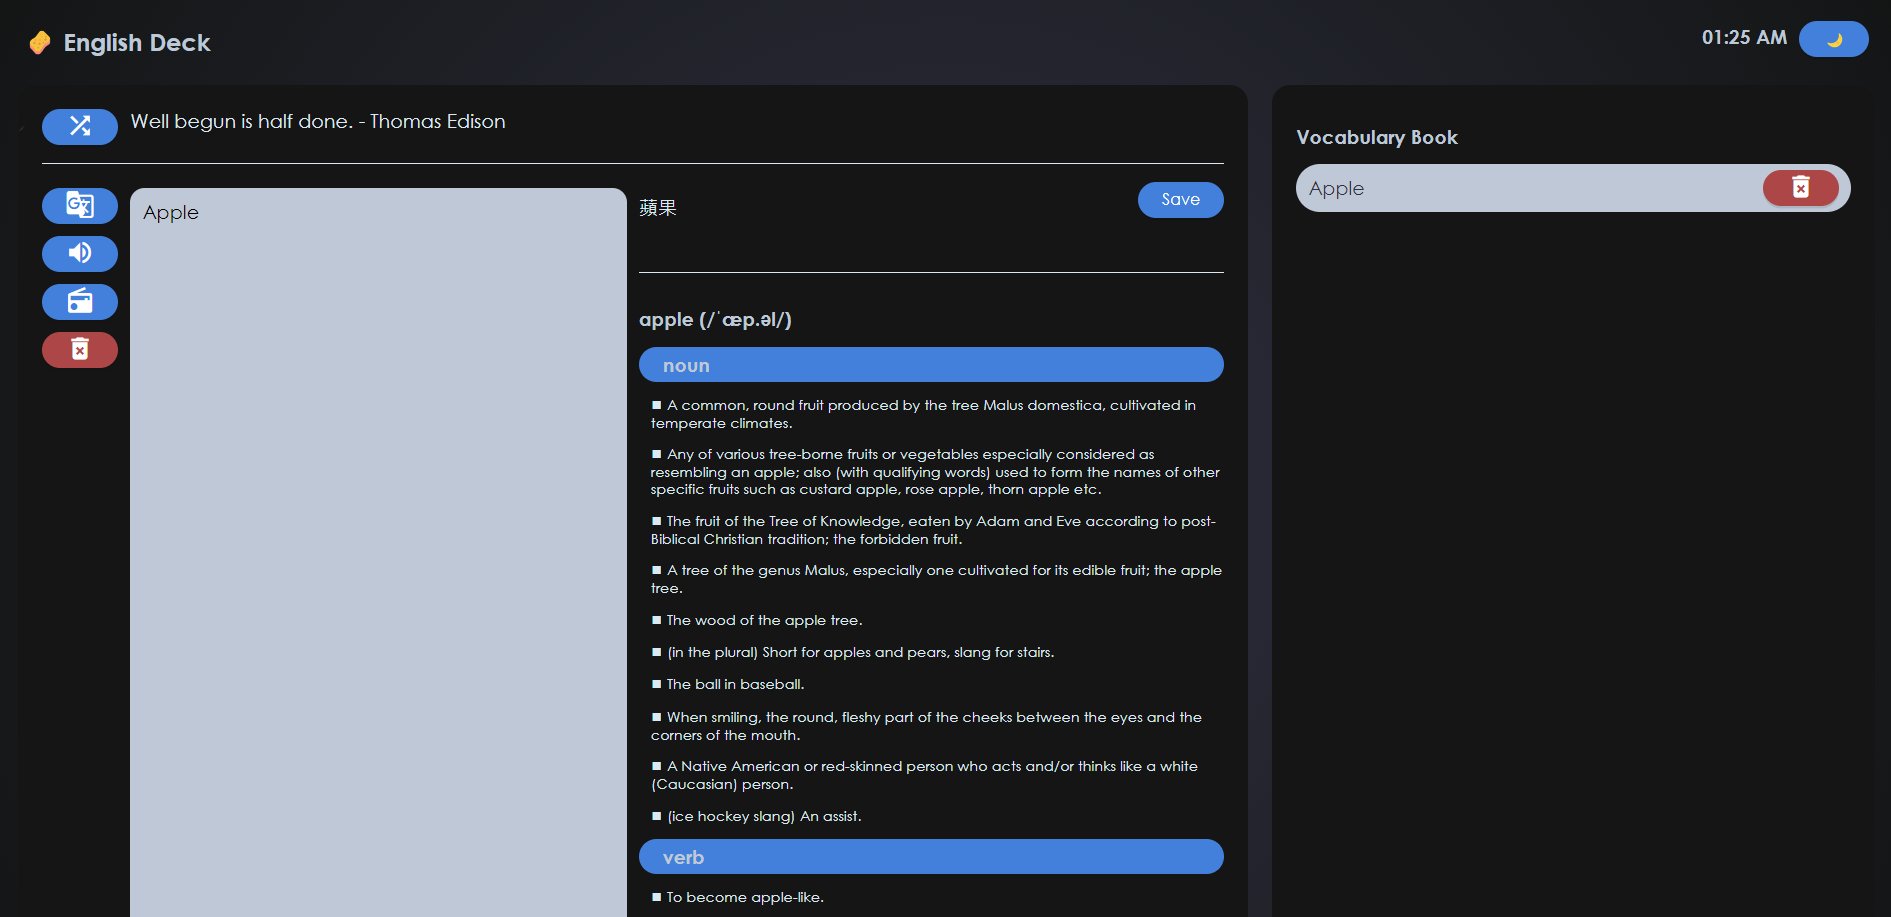Click the translate icon button
Screen dimensions: 1891x917
point(80,206)
